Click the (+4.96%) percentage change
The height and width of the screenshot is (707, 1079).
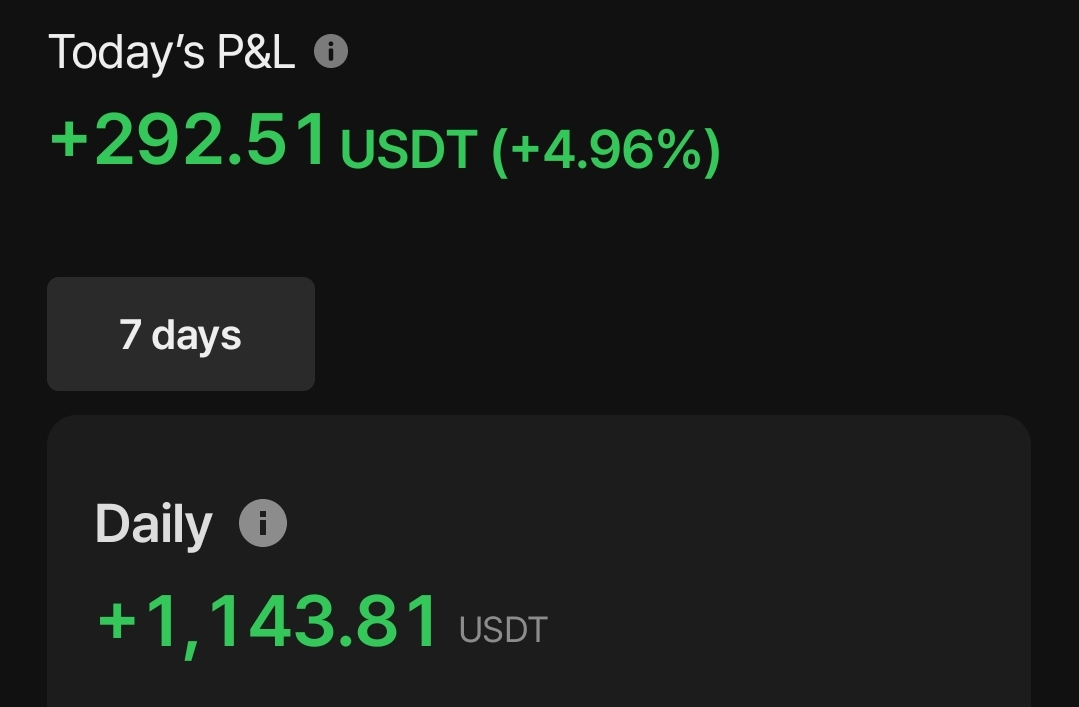click(x=605, y=149)
